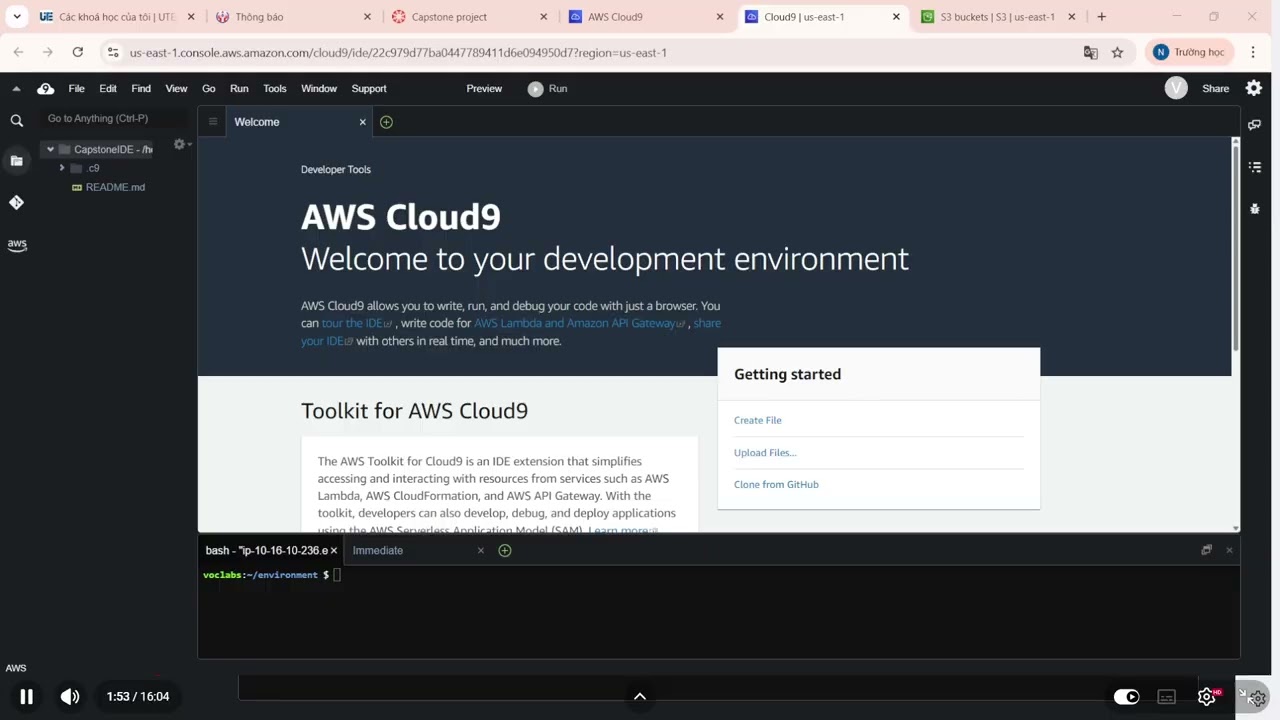Click the Run button with play icon
The height and width of the screenshot is (720, 1280).
click(548, 89)
